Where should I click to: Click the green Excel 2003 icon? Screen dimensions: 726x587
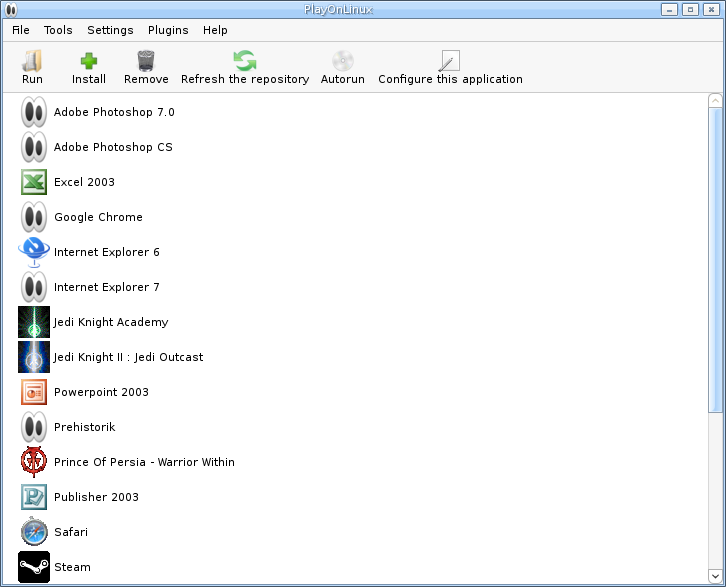point(34,182)
